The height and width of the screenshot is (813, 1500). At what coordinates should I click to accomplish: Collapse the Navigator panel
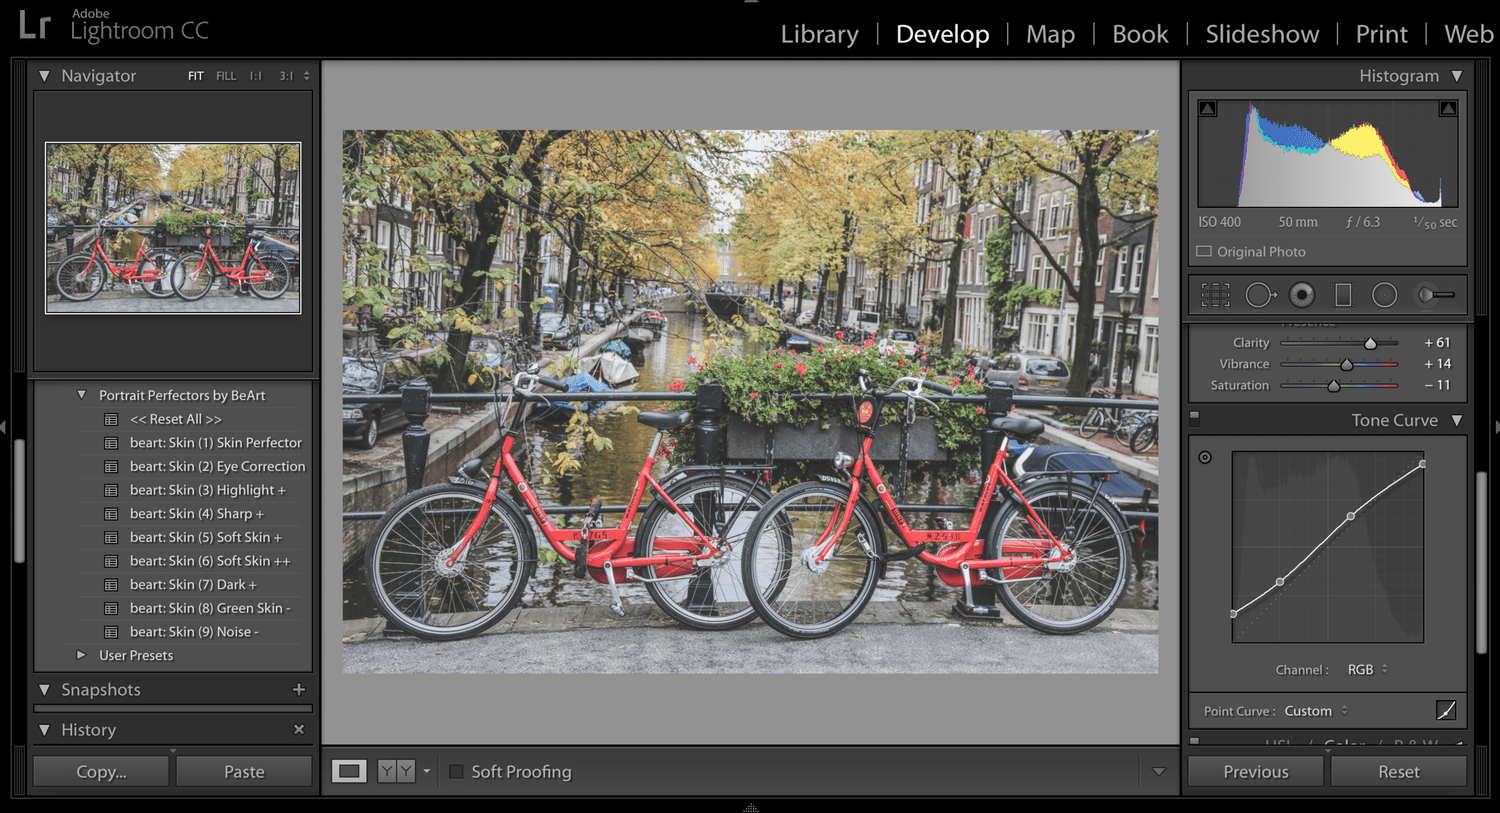(x=44, y=75)
